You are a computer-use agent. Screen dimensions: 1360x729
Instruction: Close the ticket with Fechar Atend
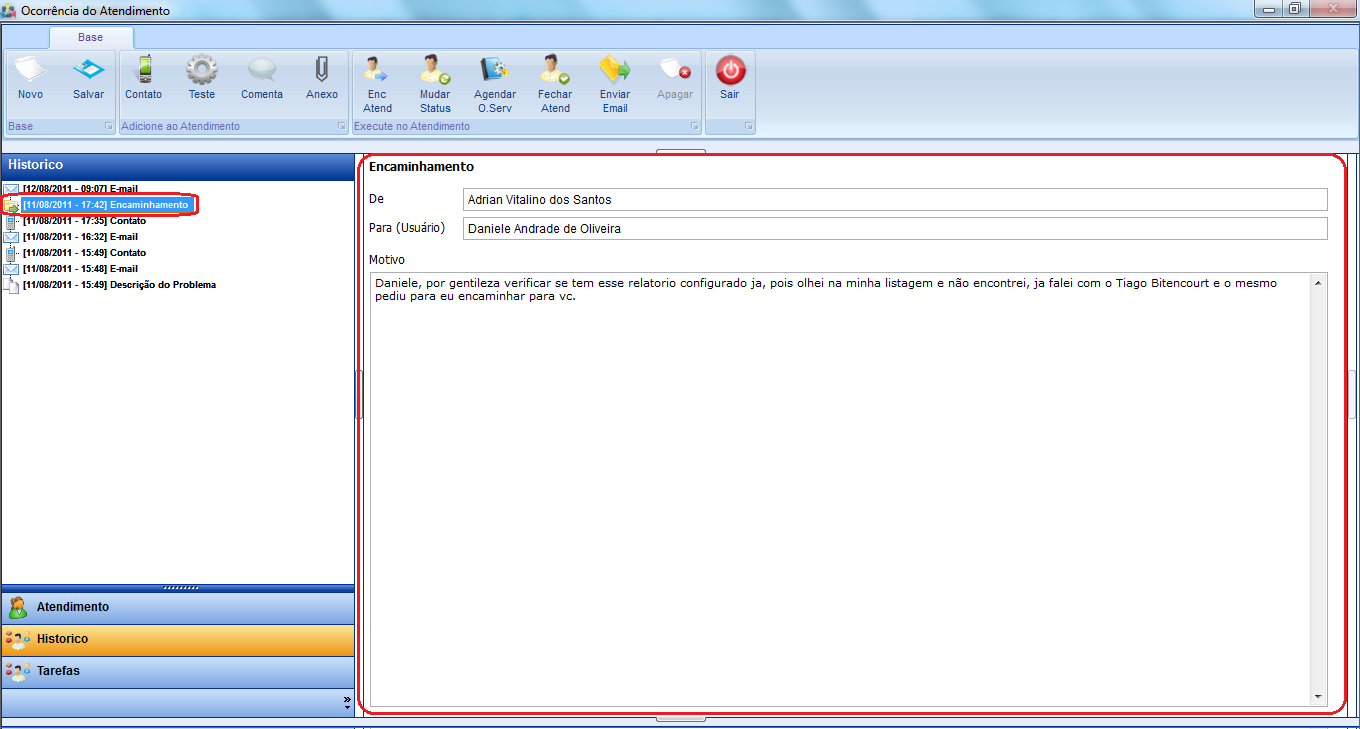pyautogui.click(x=555, y=84)
